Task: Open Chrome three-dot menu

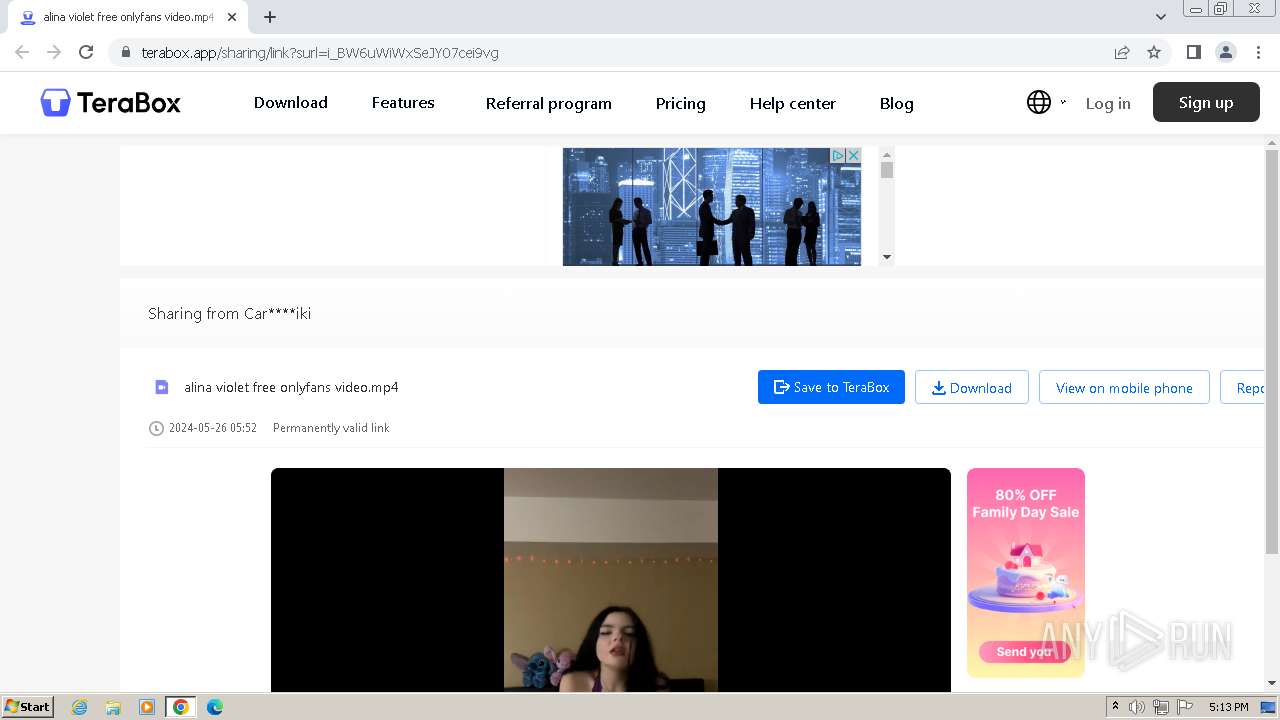Action: click(x=1259, y=52)
